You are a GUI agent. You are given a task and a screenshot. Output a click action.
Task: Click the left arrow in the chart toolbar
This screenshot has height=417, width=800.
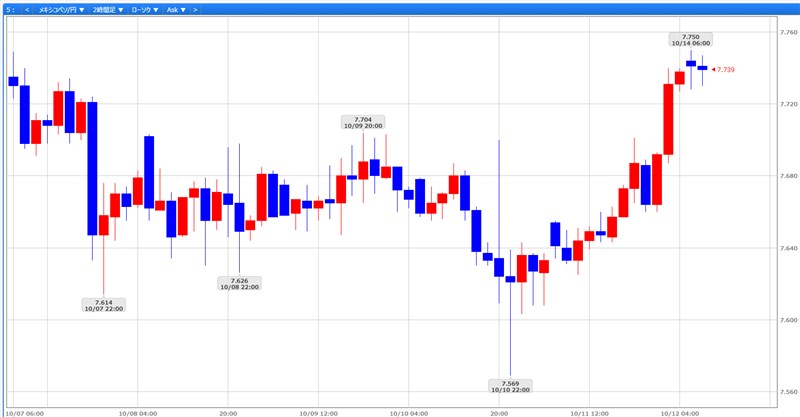[27, 9]
